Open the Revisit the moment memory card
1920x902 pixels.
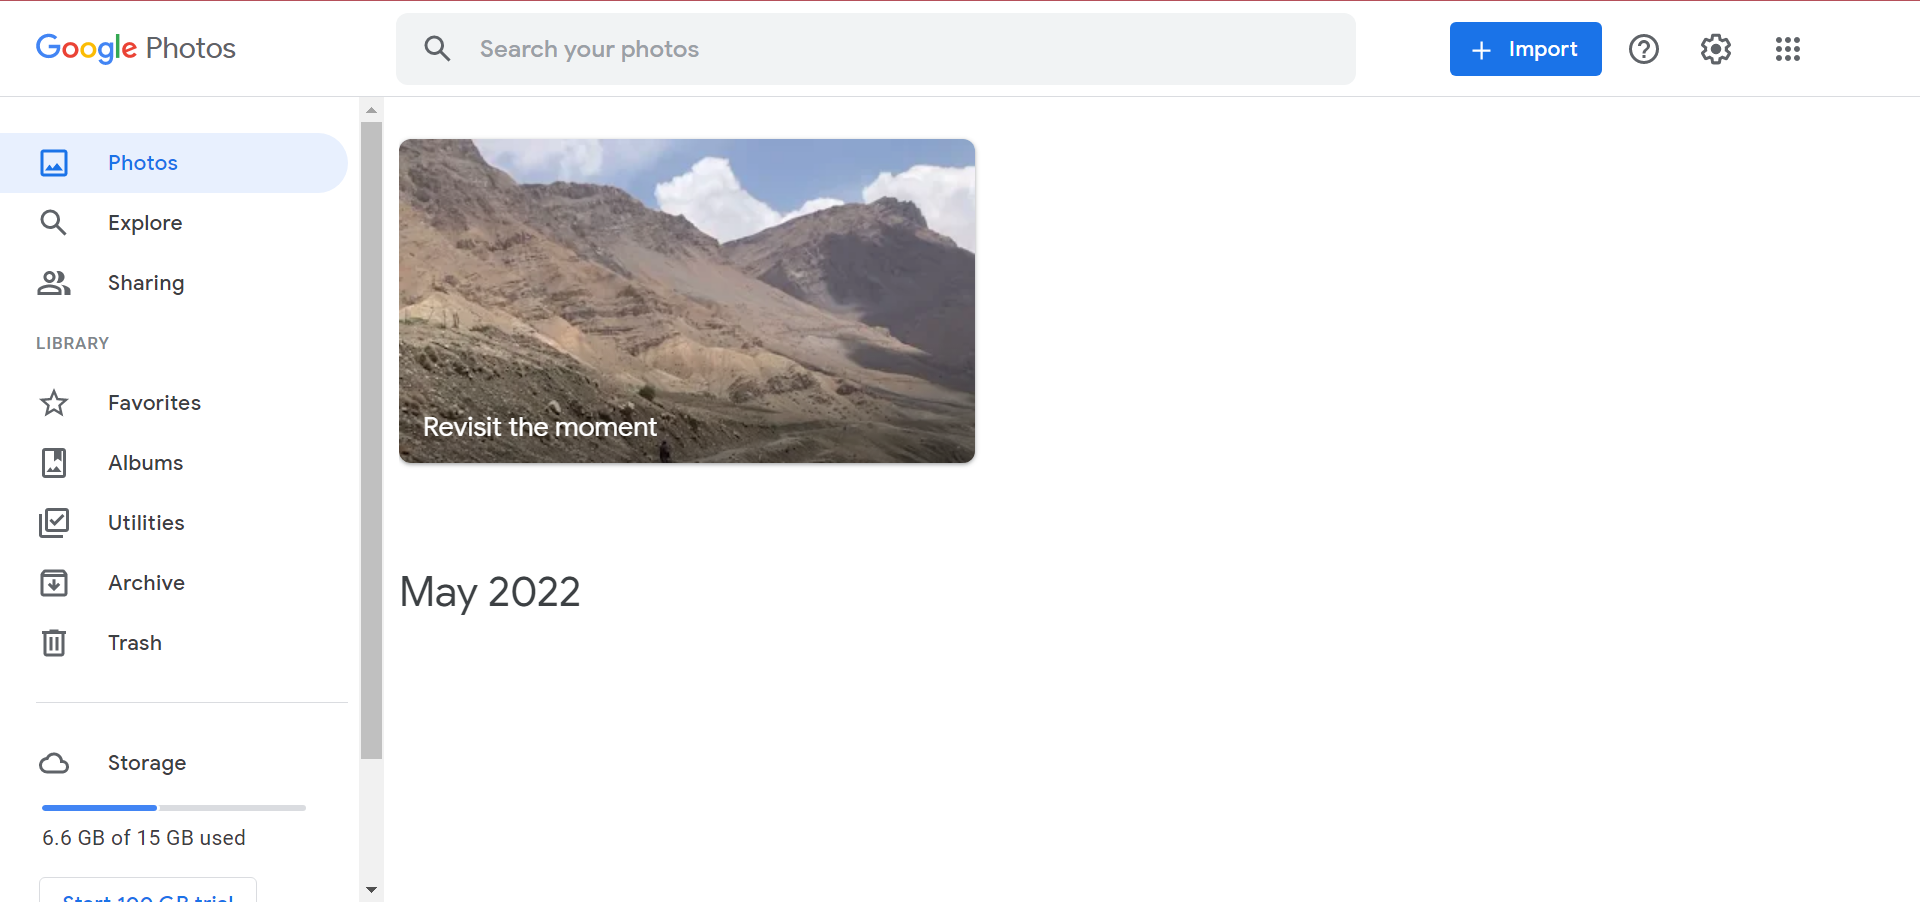click(687, 301)
